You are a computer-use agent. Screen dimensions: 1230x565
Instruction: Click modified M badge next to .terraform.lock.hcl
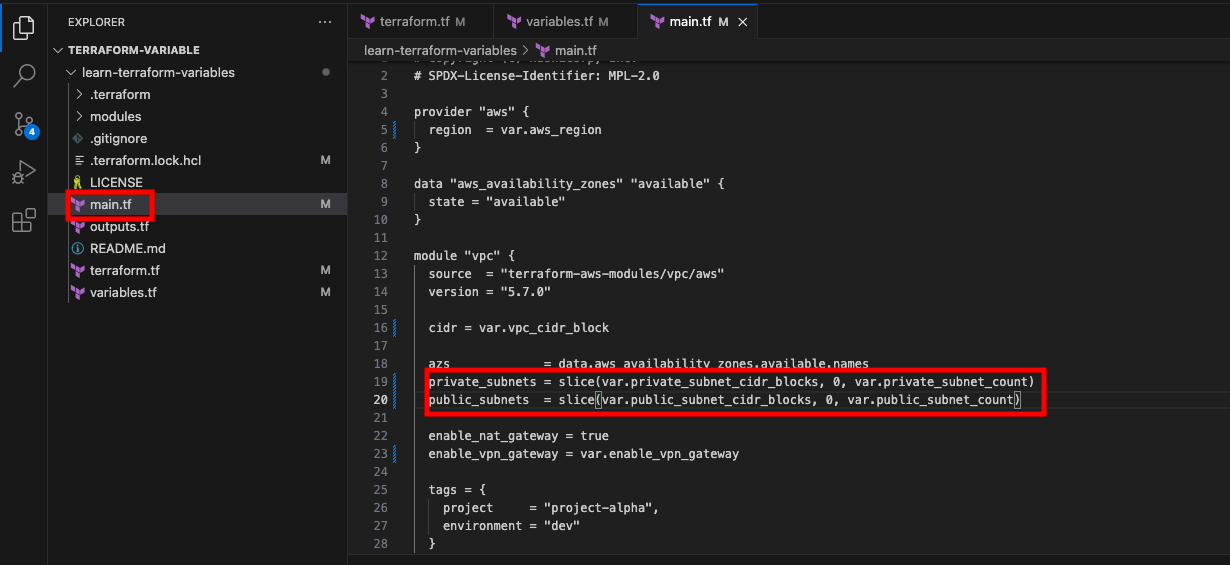[x=325, y=161]
